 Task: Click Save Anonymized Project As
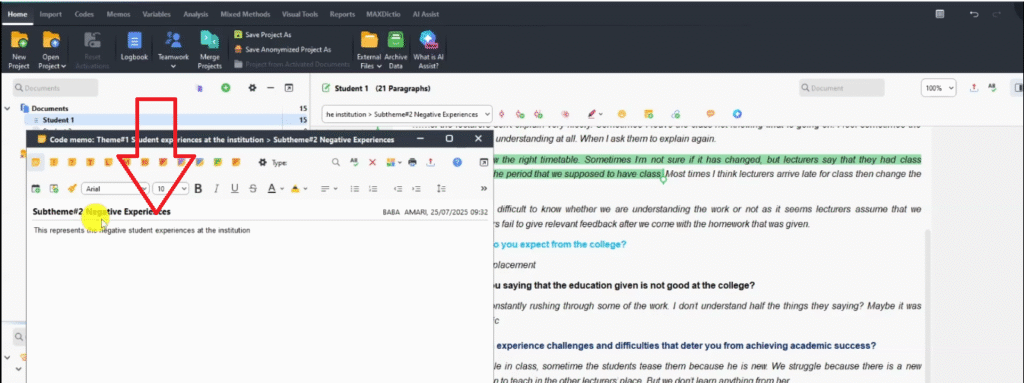282,49
